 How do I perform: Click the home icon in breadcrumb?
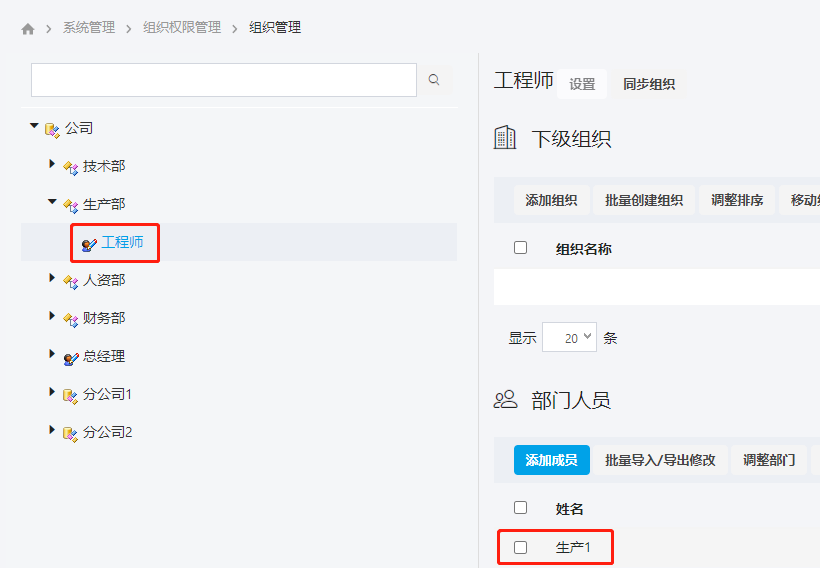(28, 29)
